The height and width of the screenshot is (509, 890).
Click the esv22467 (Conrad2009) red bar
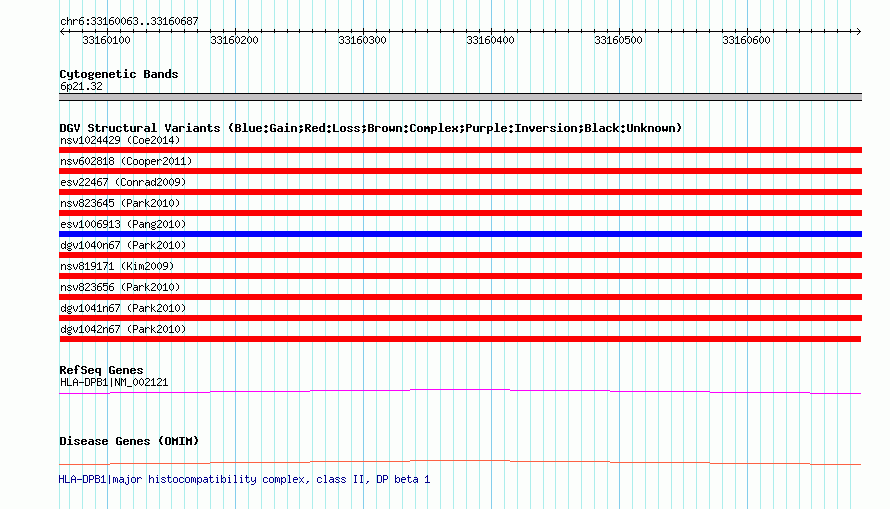tap(460, 192)
